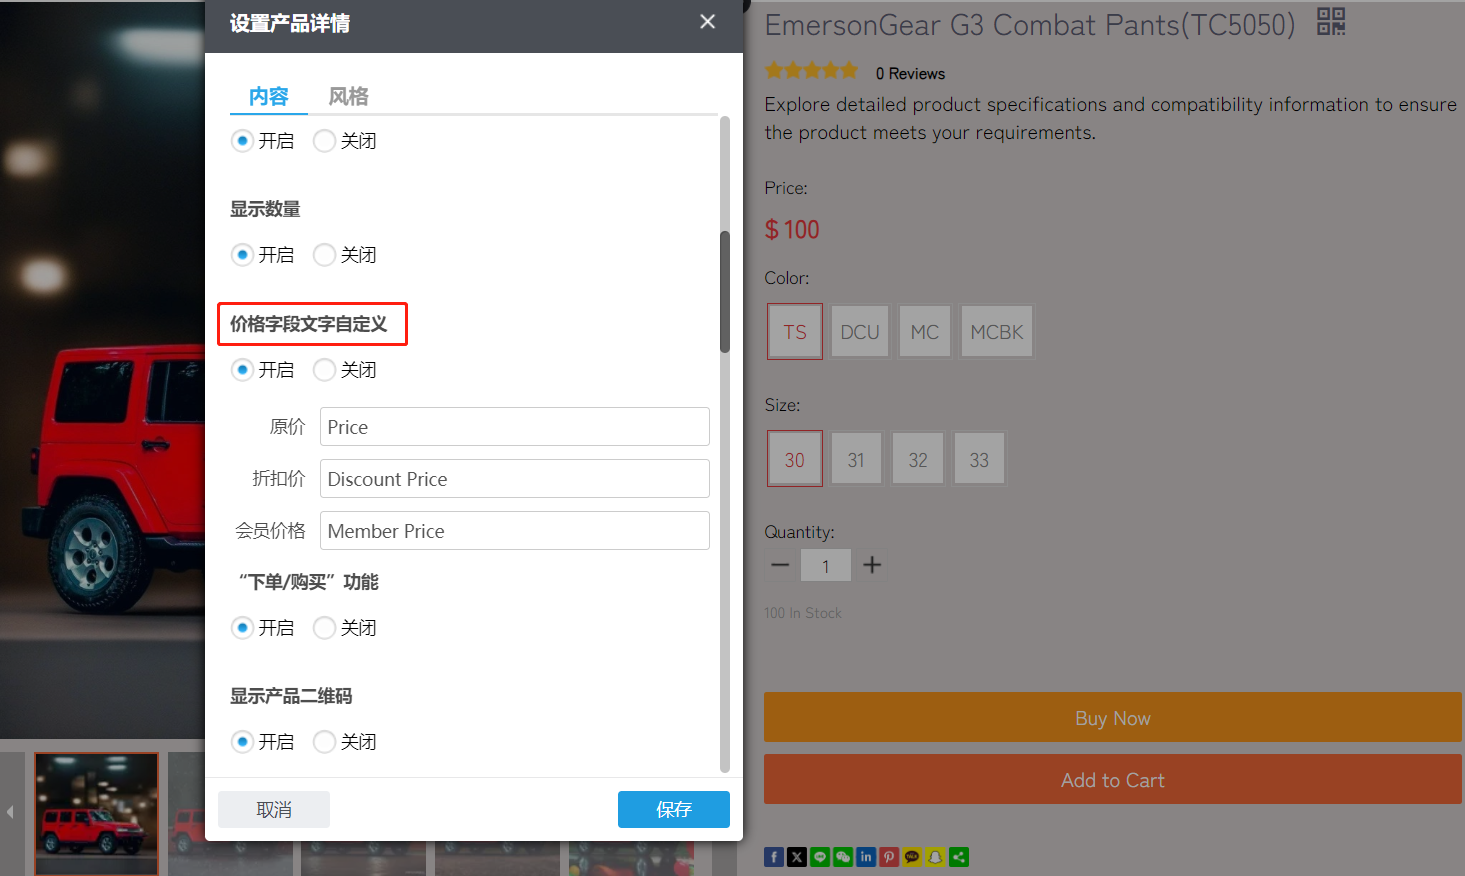Cancel the dialog via 取消 button

pyautogui.click(x=273, y=809)
